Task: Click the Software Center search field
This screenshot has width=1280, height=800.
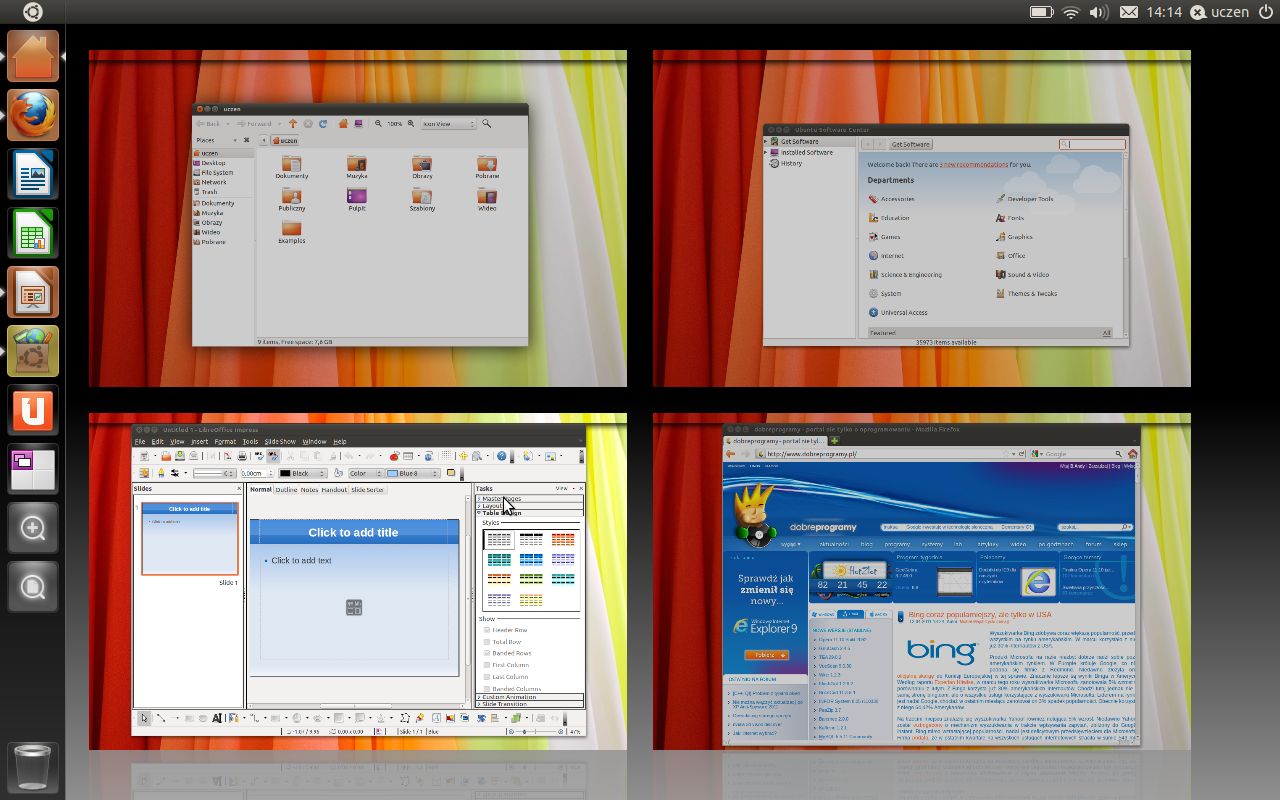Action: pyautogui.click(x=1092, y=144)
